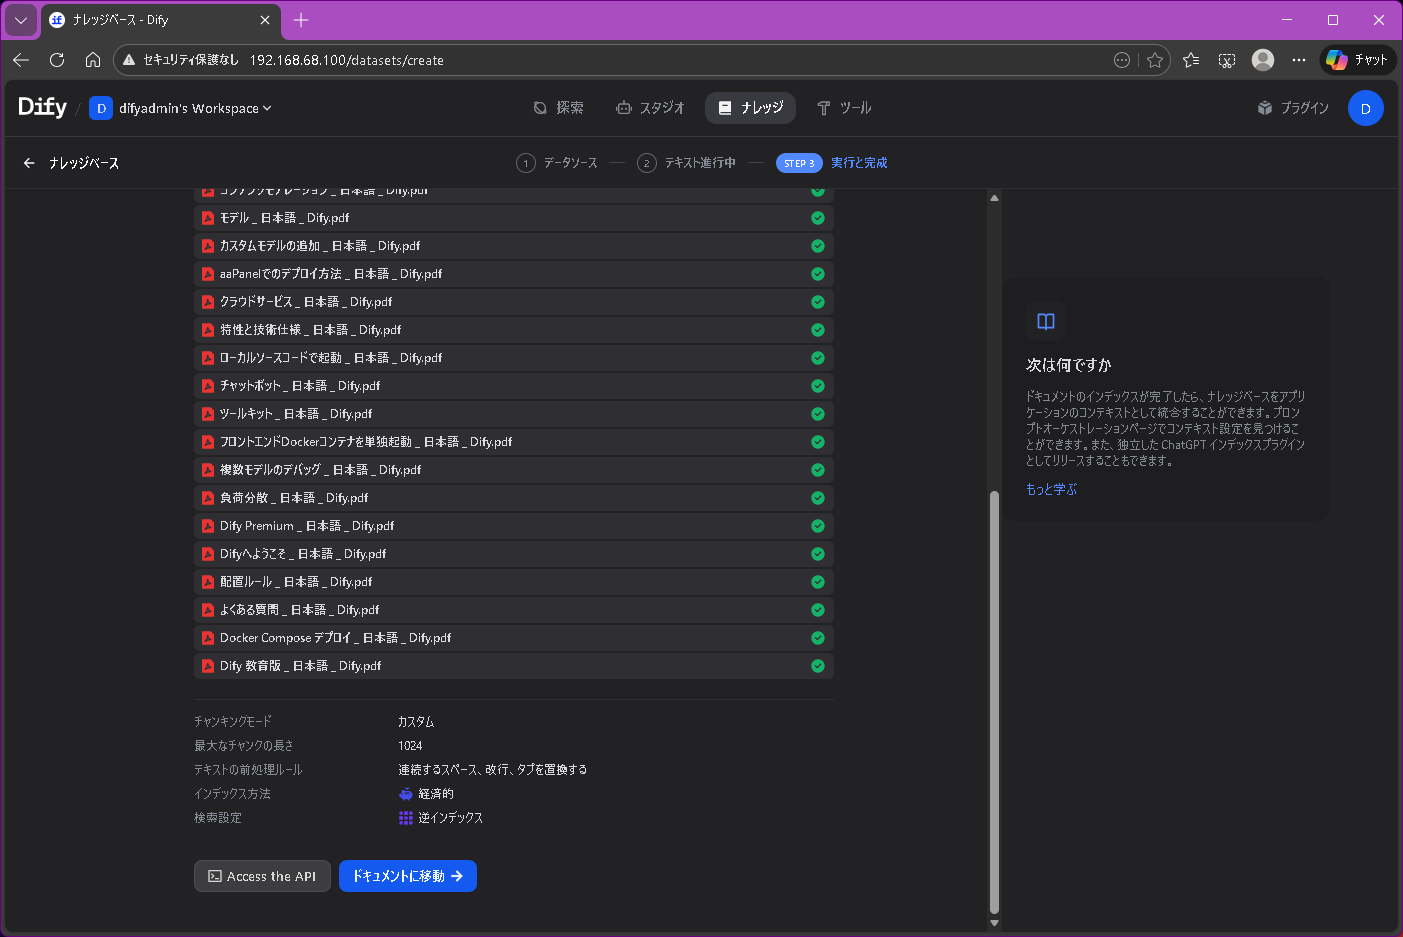Click PDF icon of チャットボット file

[208, 386]
